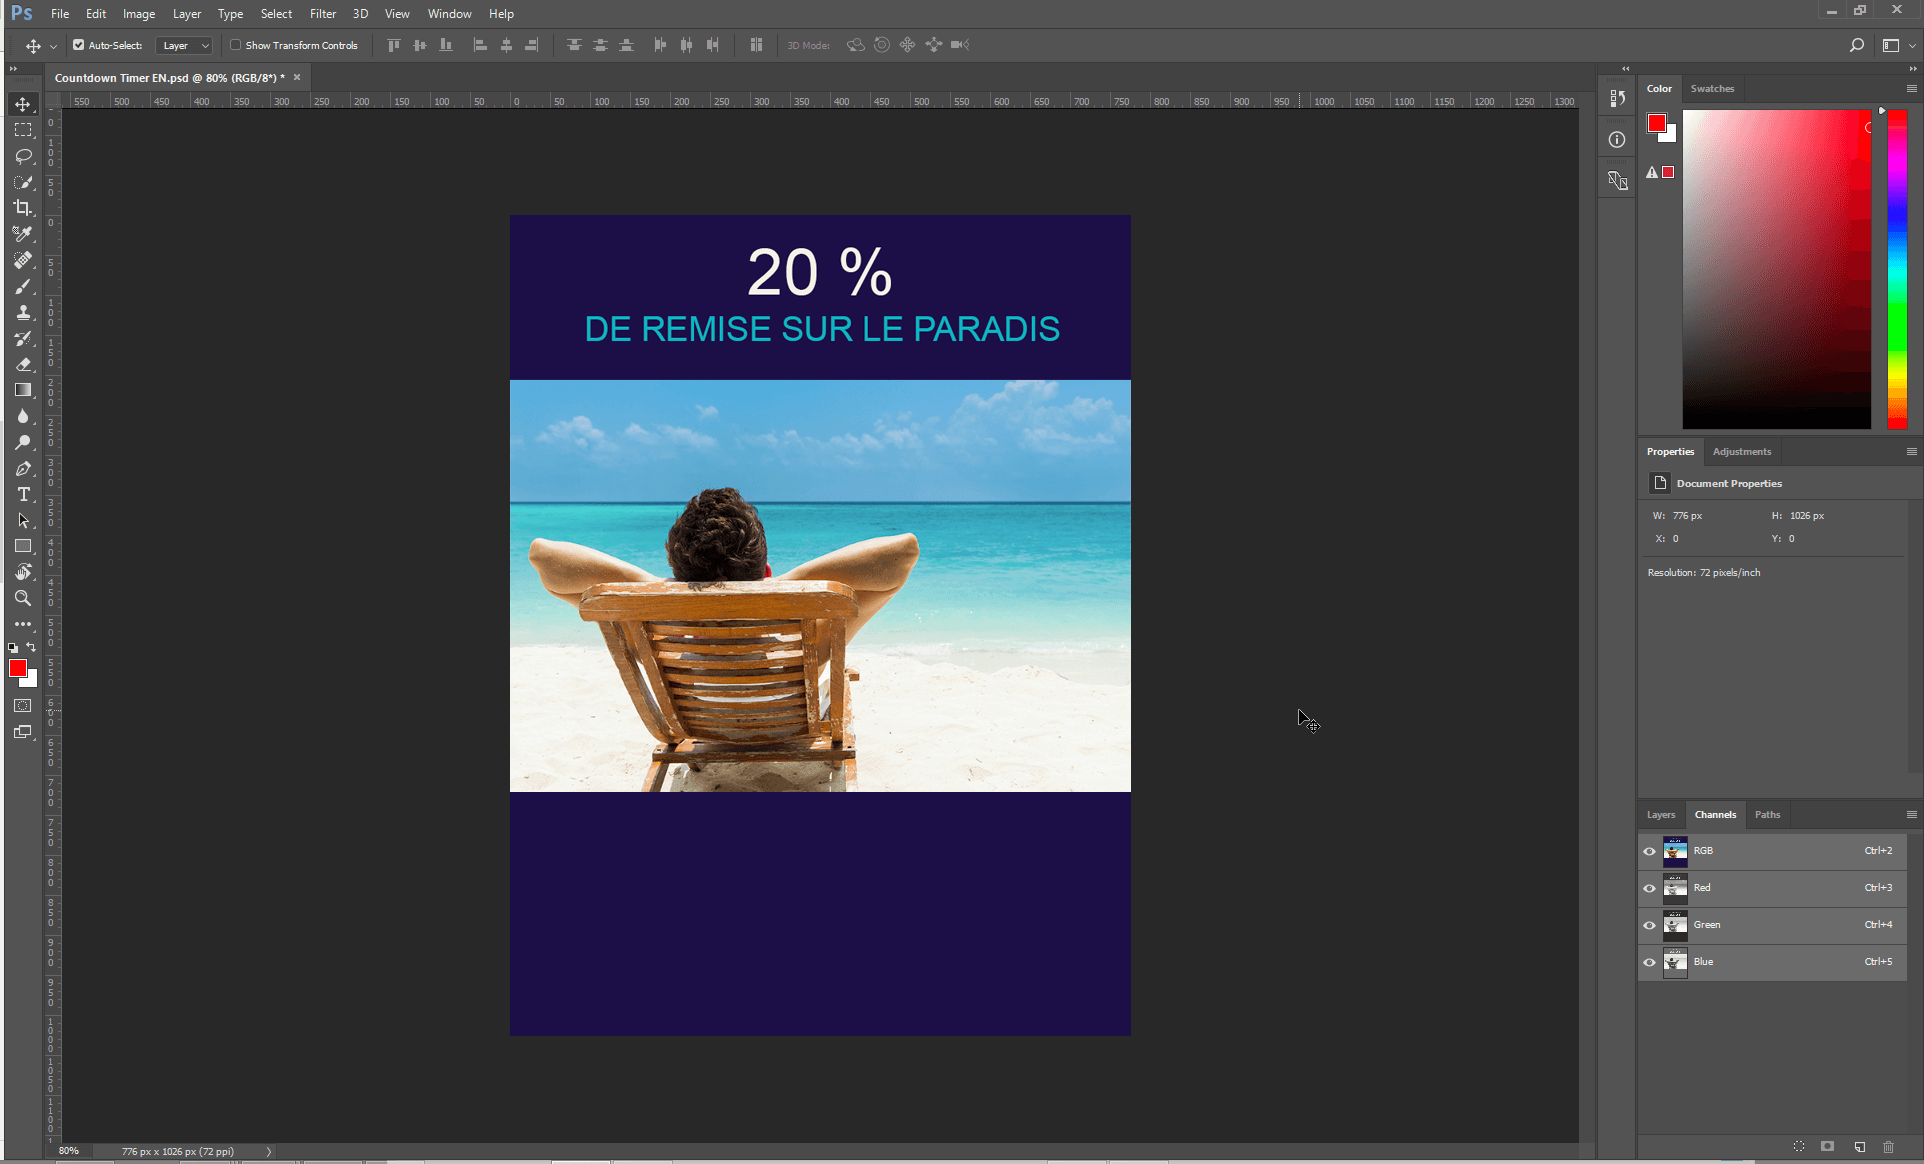
Task: Select the Move tool
Action: [22, 104]
